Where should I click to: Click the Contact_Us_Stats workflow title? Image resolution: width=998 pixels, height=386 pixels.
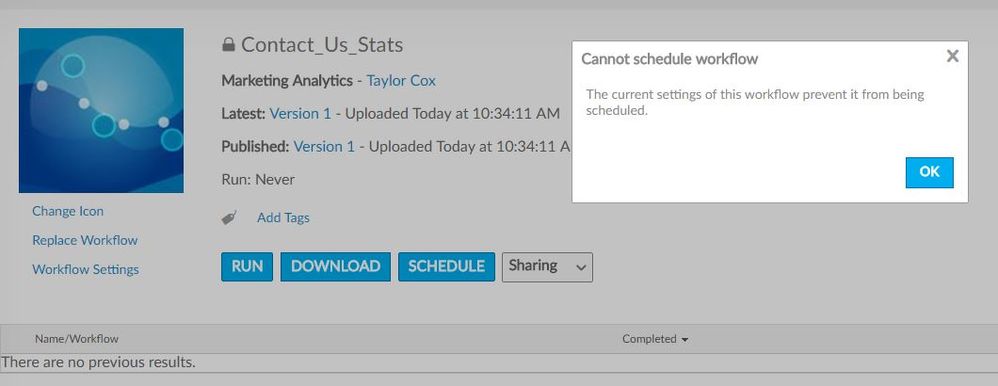[x=322, y=45]
